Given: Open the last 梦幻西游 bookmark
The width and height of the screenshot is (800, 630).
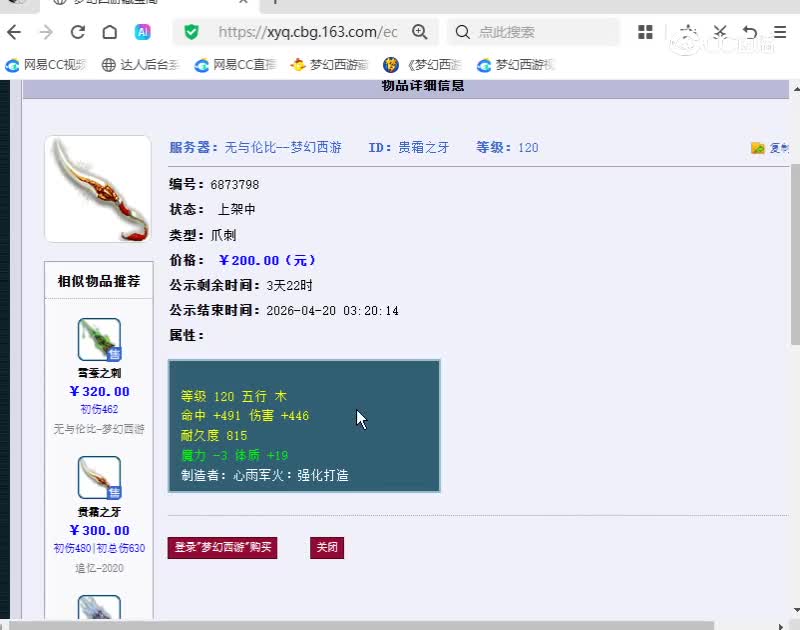Looking at the screenshot, I should [515, 65].
